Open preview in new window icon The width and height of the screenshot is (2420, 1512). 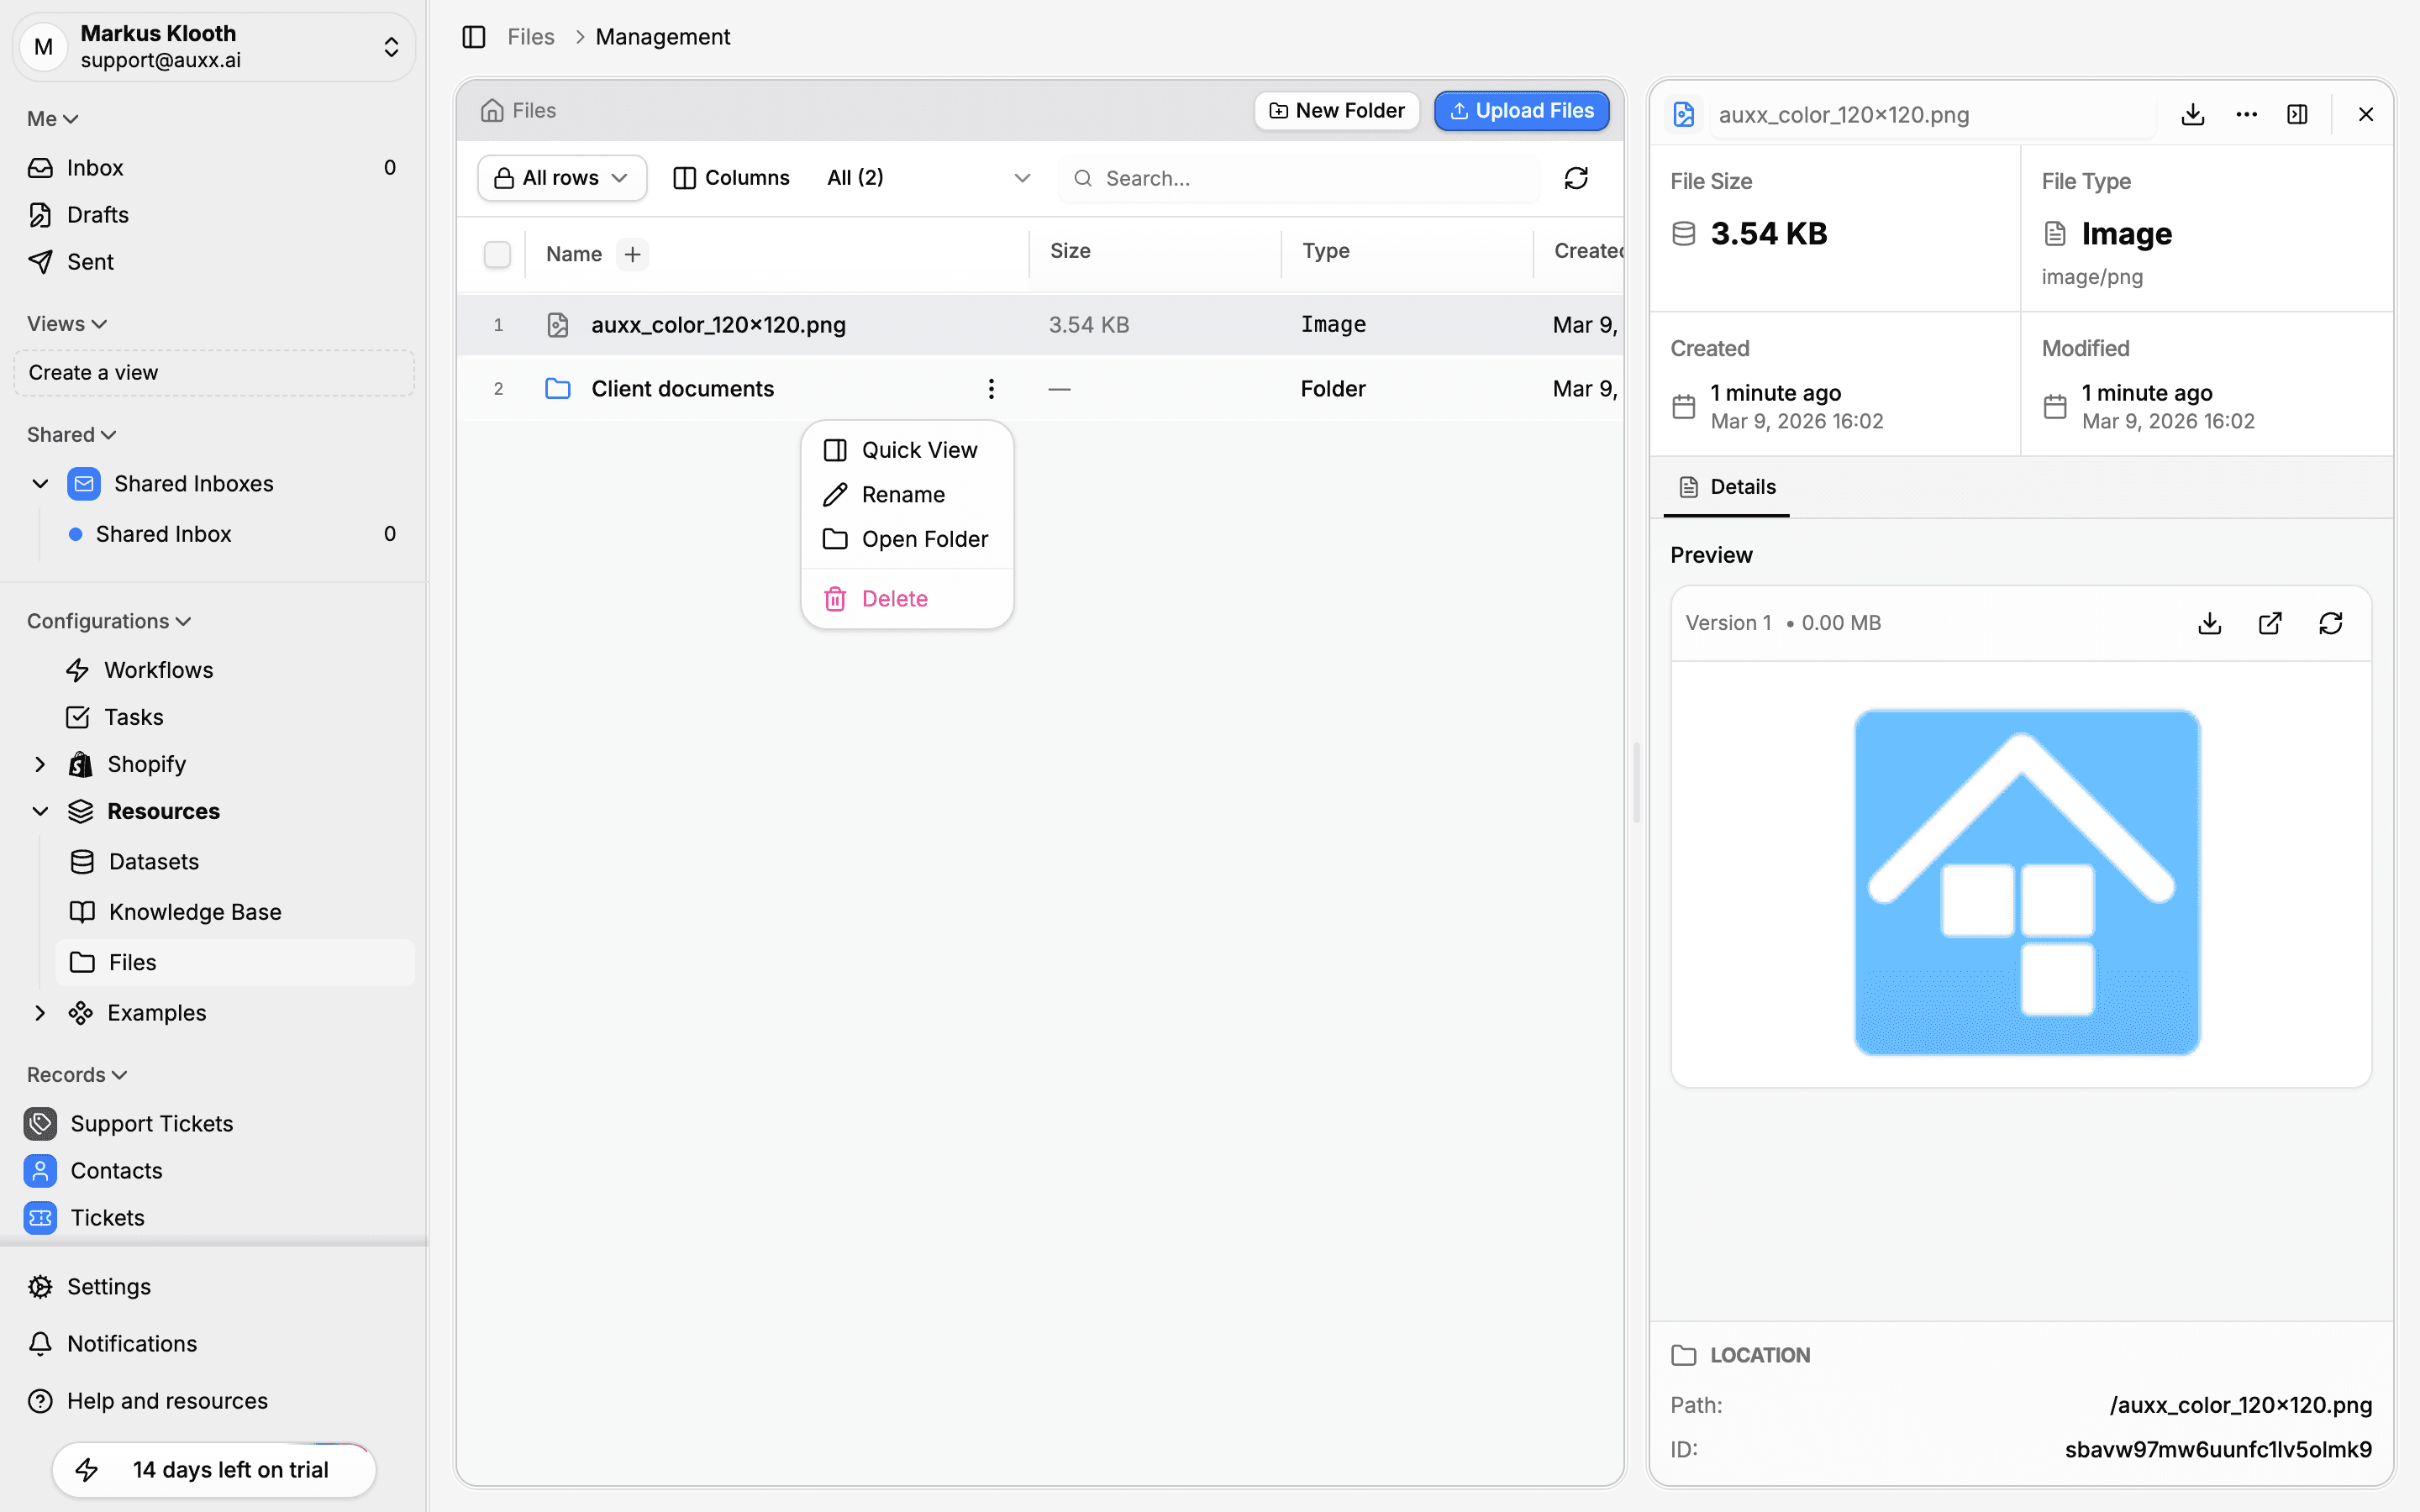pos(2270,623)
